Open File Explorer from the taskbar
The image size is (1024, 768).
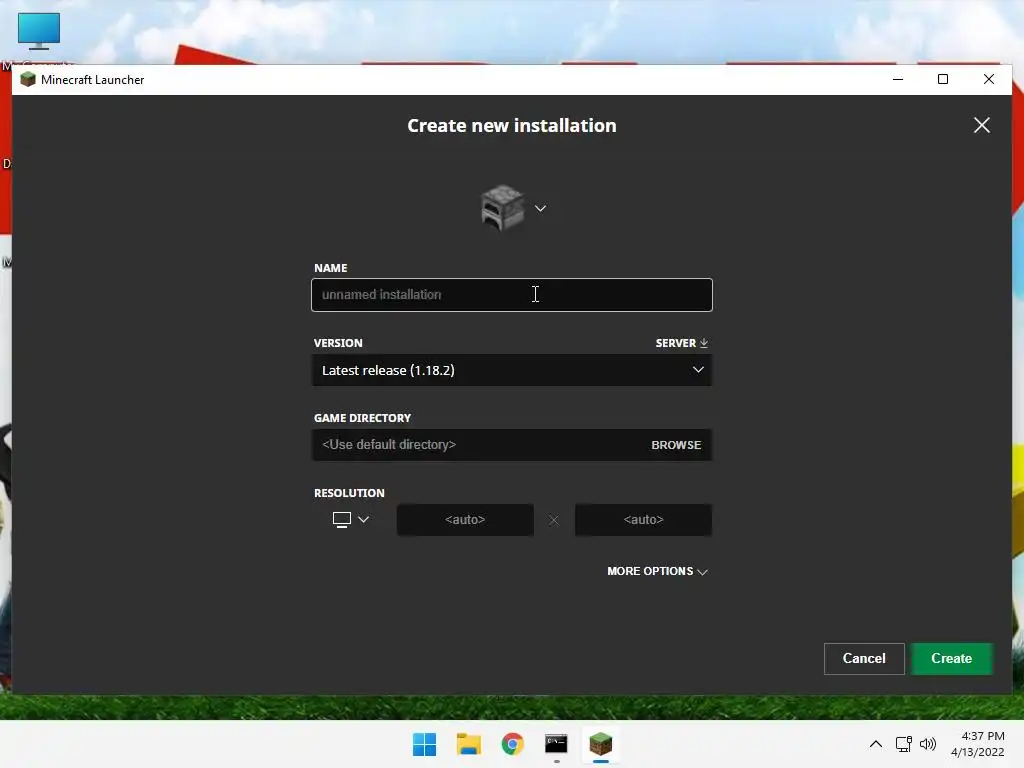click(468, 744)
